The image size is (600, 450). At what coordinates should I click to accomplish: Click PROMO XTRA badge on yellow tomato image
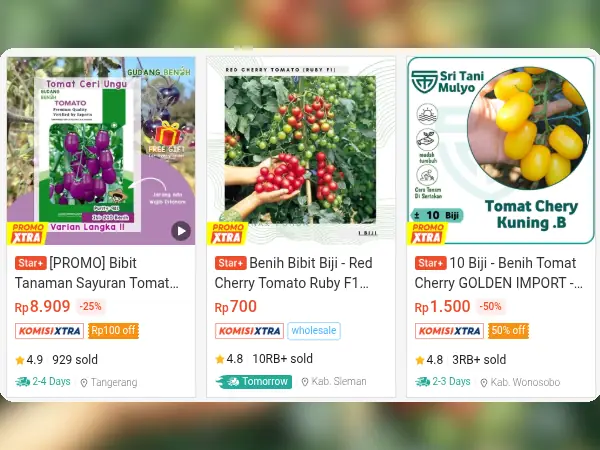pos(427,233)
